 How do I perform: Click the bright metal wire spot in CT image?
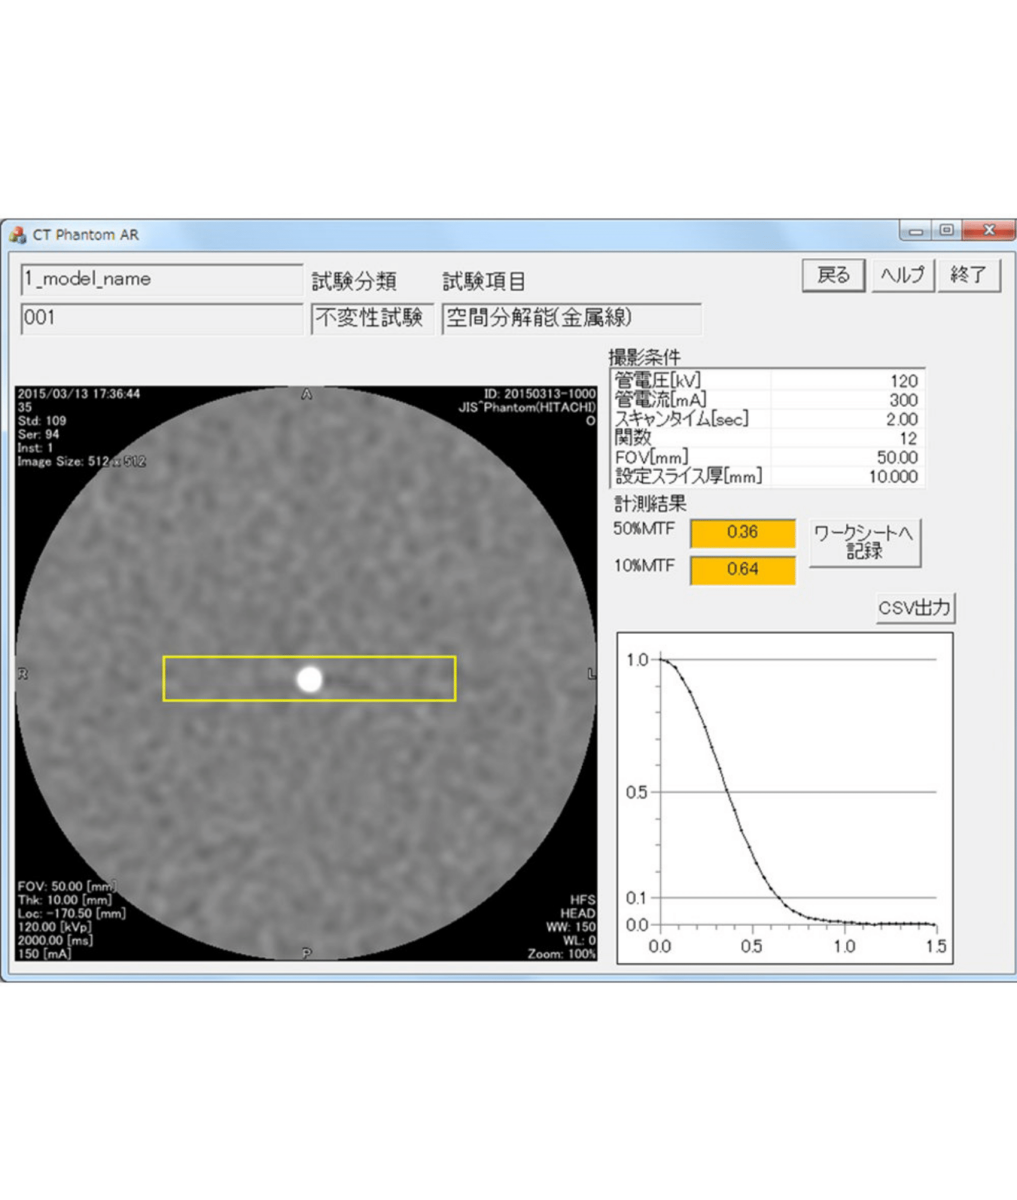(x=310, y=679)
